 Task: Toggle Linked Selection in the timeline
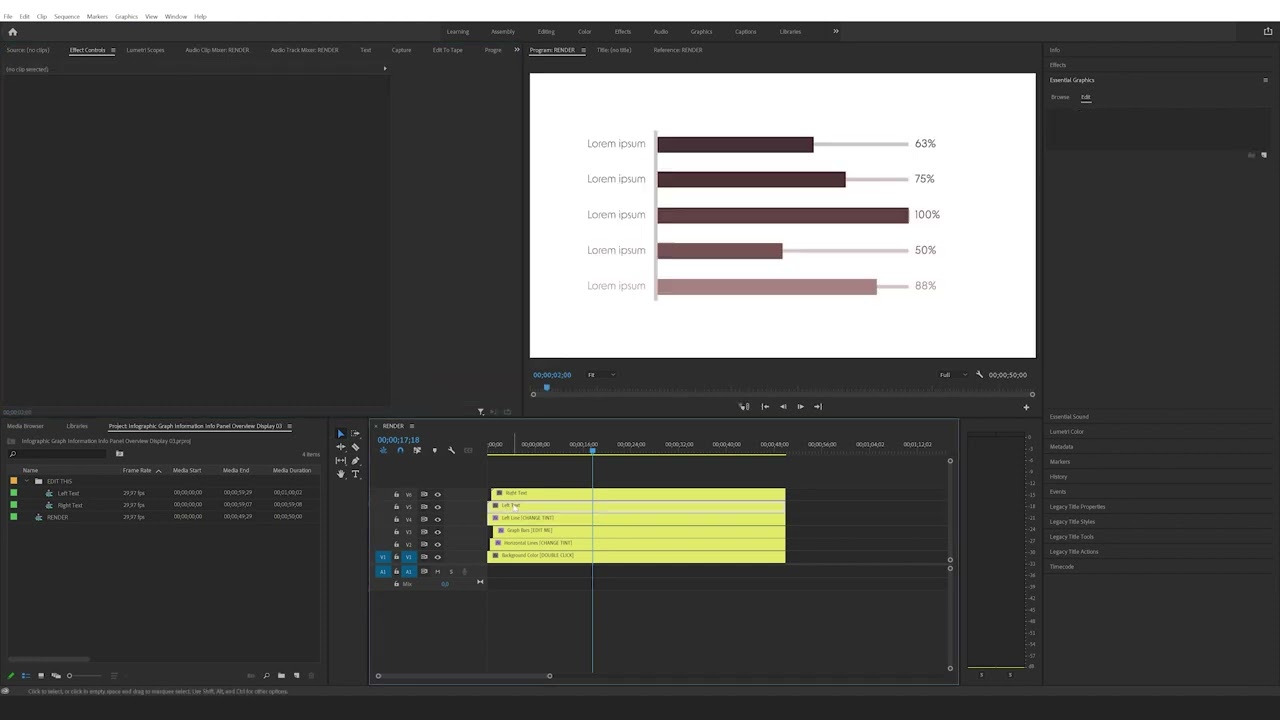[x=417, y=450]
